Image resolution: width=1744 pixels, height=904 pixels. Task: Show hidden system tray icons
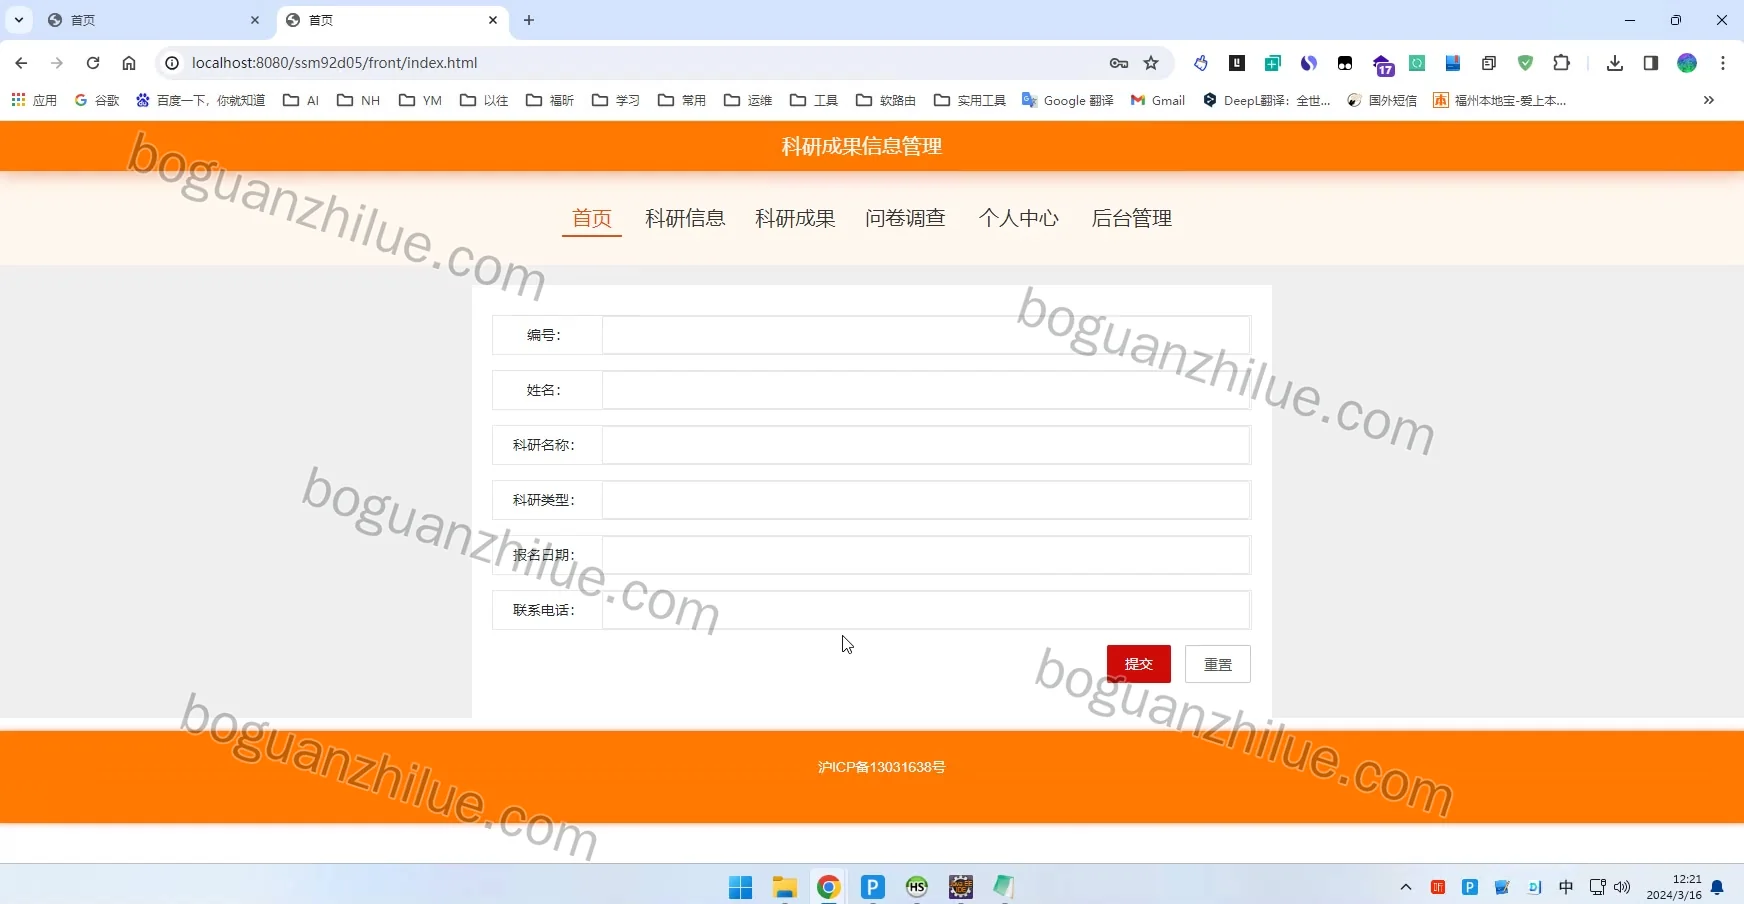tap(1406, 887)
